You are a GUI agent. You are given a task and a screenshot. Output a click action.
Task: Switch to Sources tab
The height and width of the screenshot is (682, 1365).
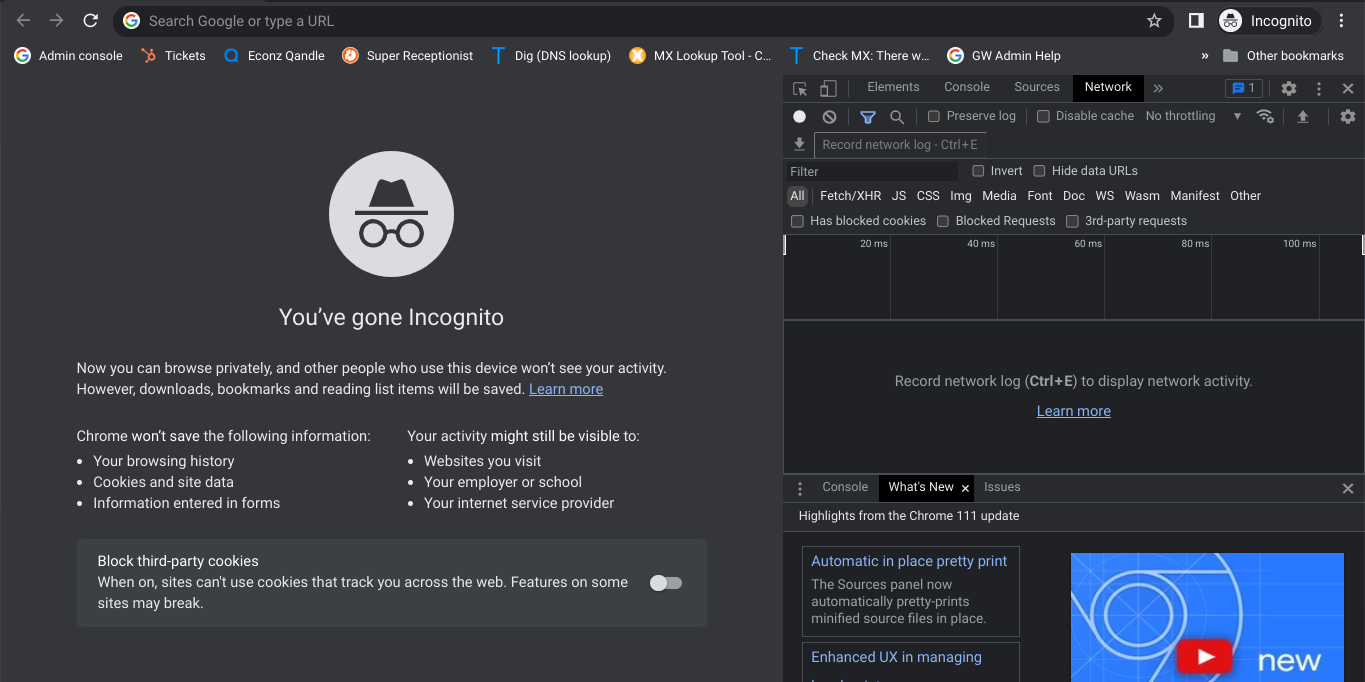pyautogui.click(x=1037, y=87)
